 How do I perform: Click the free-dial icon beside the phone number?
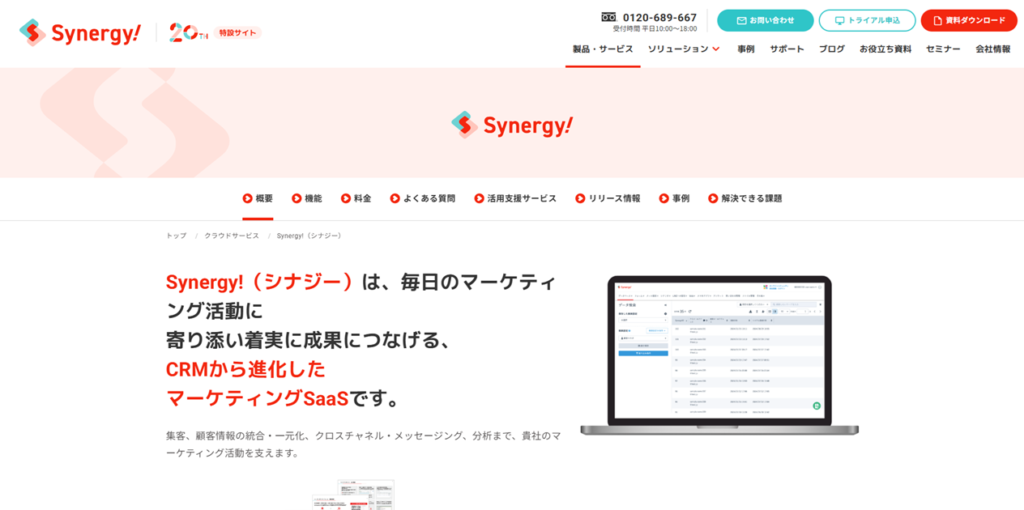(x=609, y=17)
